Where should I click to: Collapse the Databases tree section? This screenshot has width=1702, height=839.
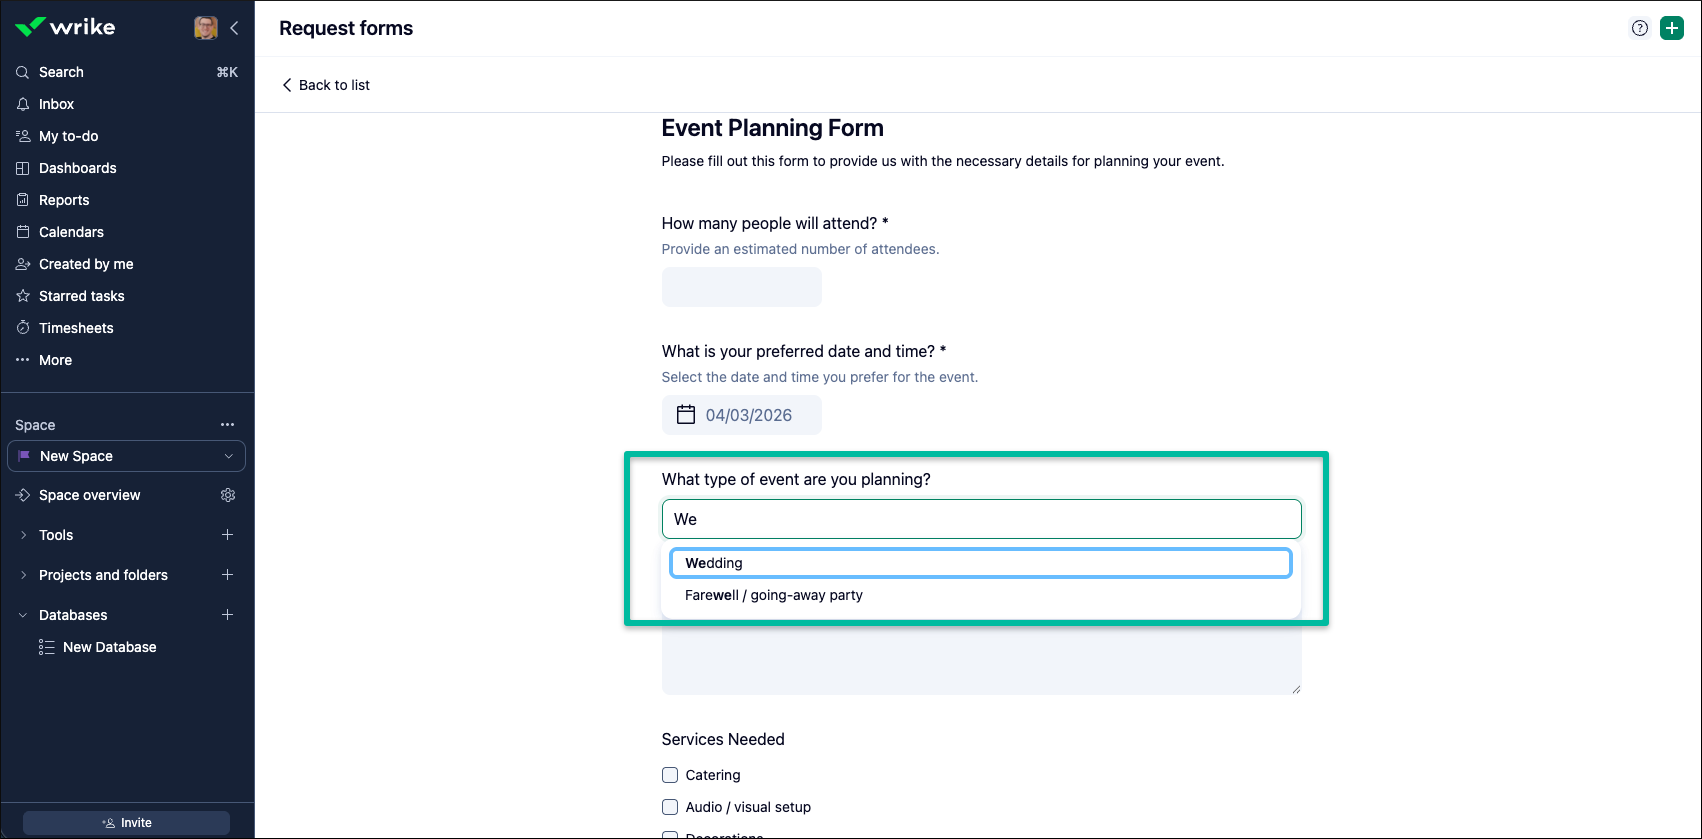click(23, 615)
